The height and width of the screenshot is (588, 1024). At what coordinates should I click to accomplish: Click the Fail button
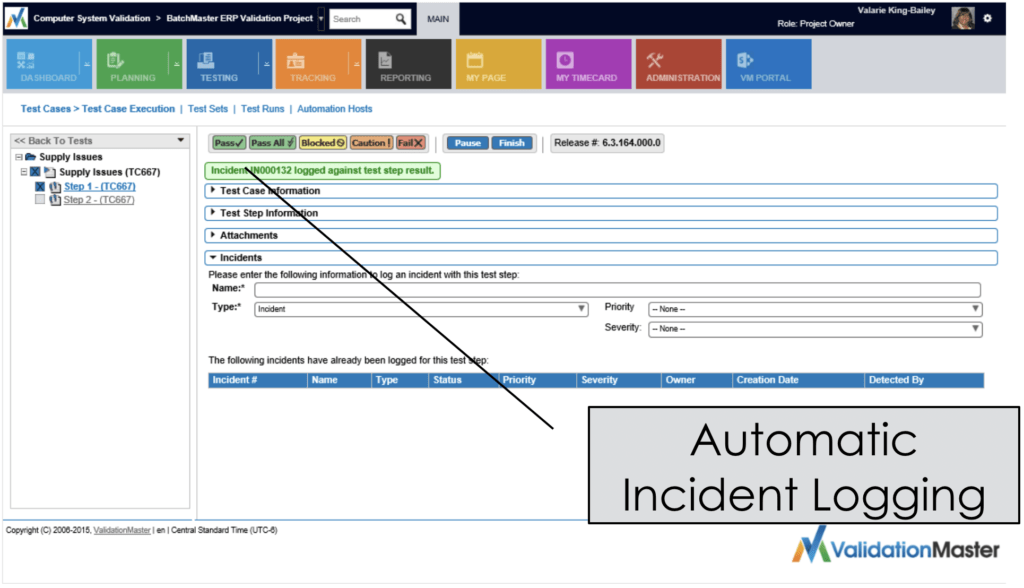[410, 142]
